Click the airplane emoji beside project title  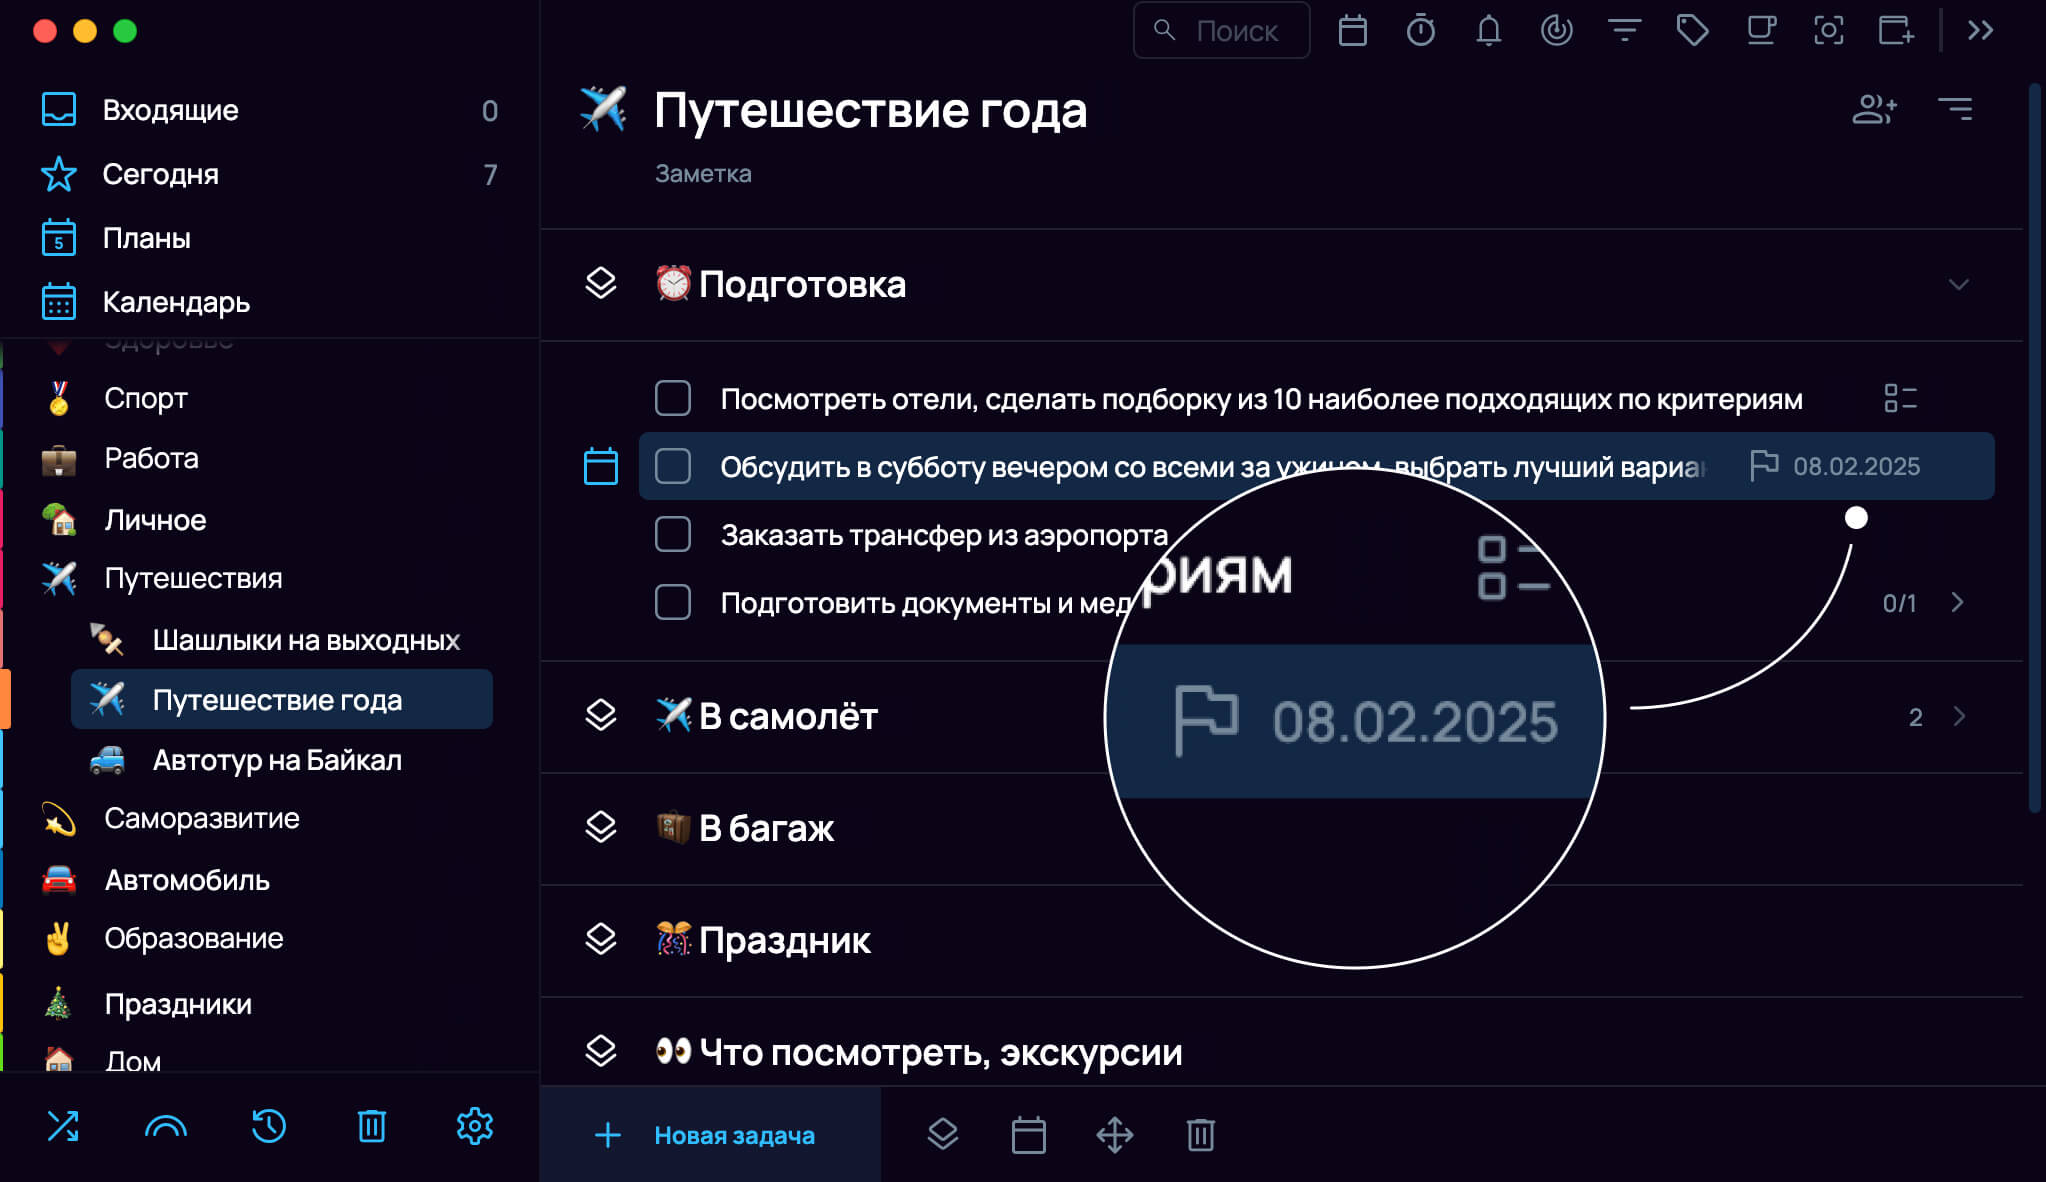point(603,109)
